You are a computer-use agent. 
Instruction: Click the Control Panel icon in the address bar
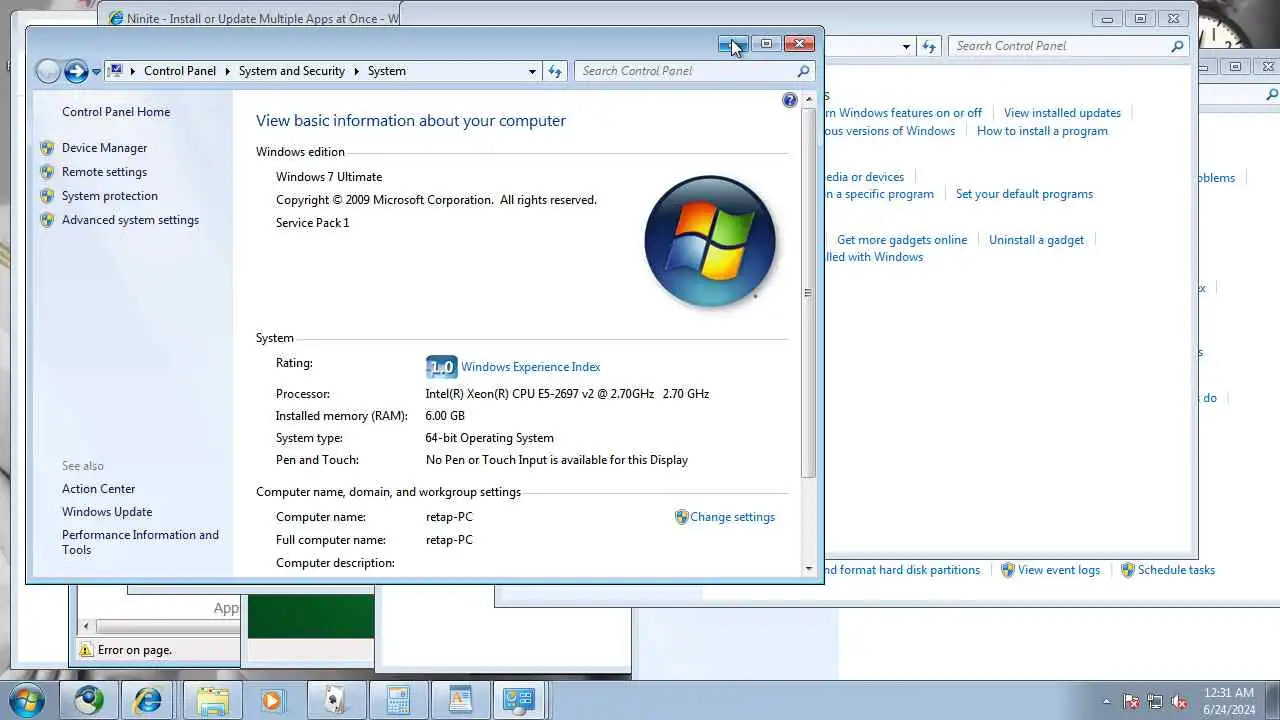(116, 71)
